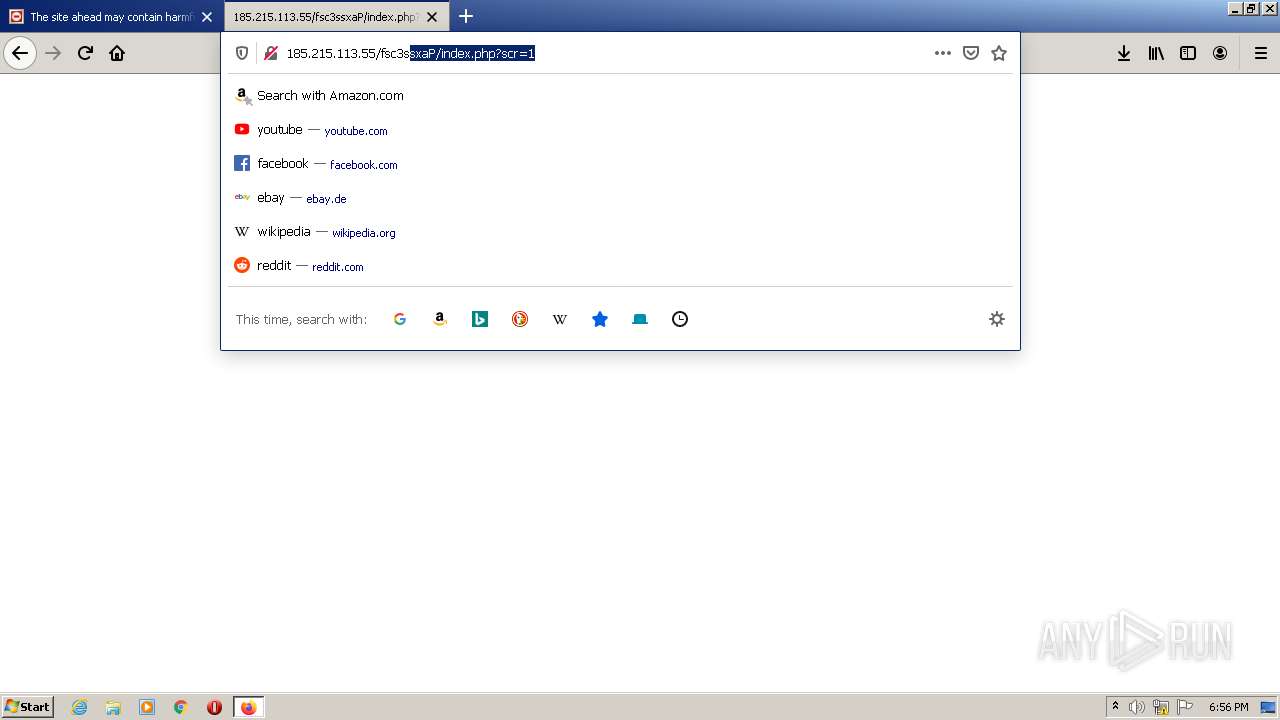
Task: Open the Firefox home page
Action: 117,53
